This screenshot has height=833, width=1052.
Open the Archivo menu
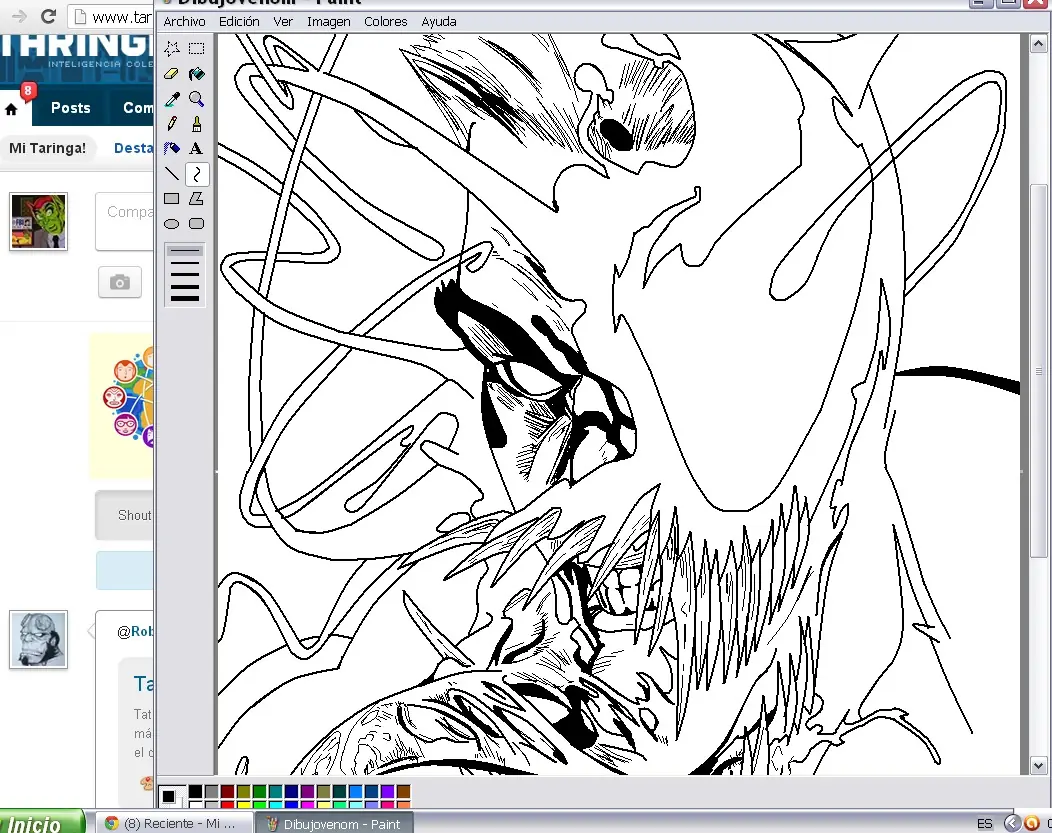click(185, 21)
